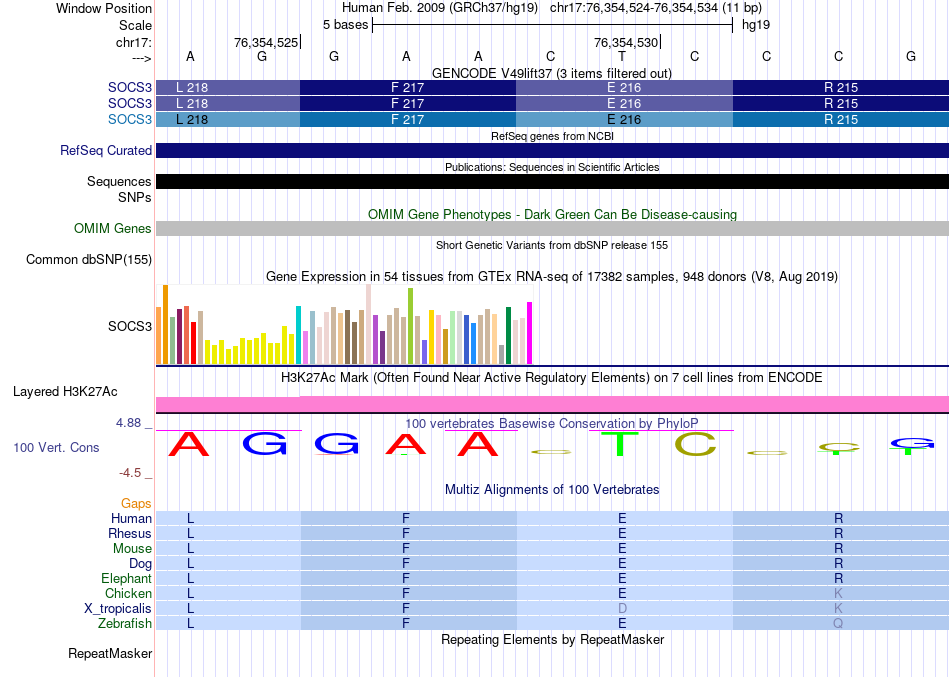This screenshot has width=950, height=677.
Task: Select the Rhesus species label
Action: point(130,533)
